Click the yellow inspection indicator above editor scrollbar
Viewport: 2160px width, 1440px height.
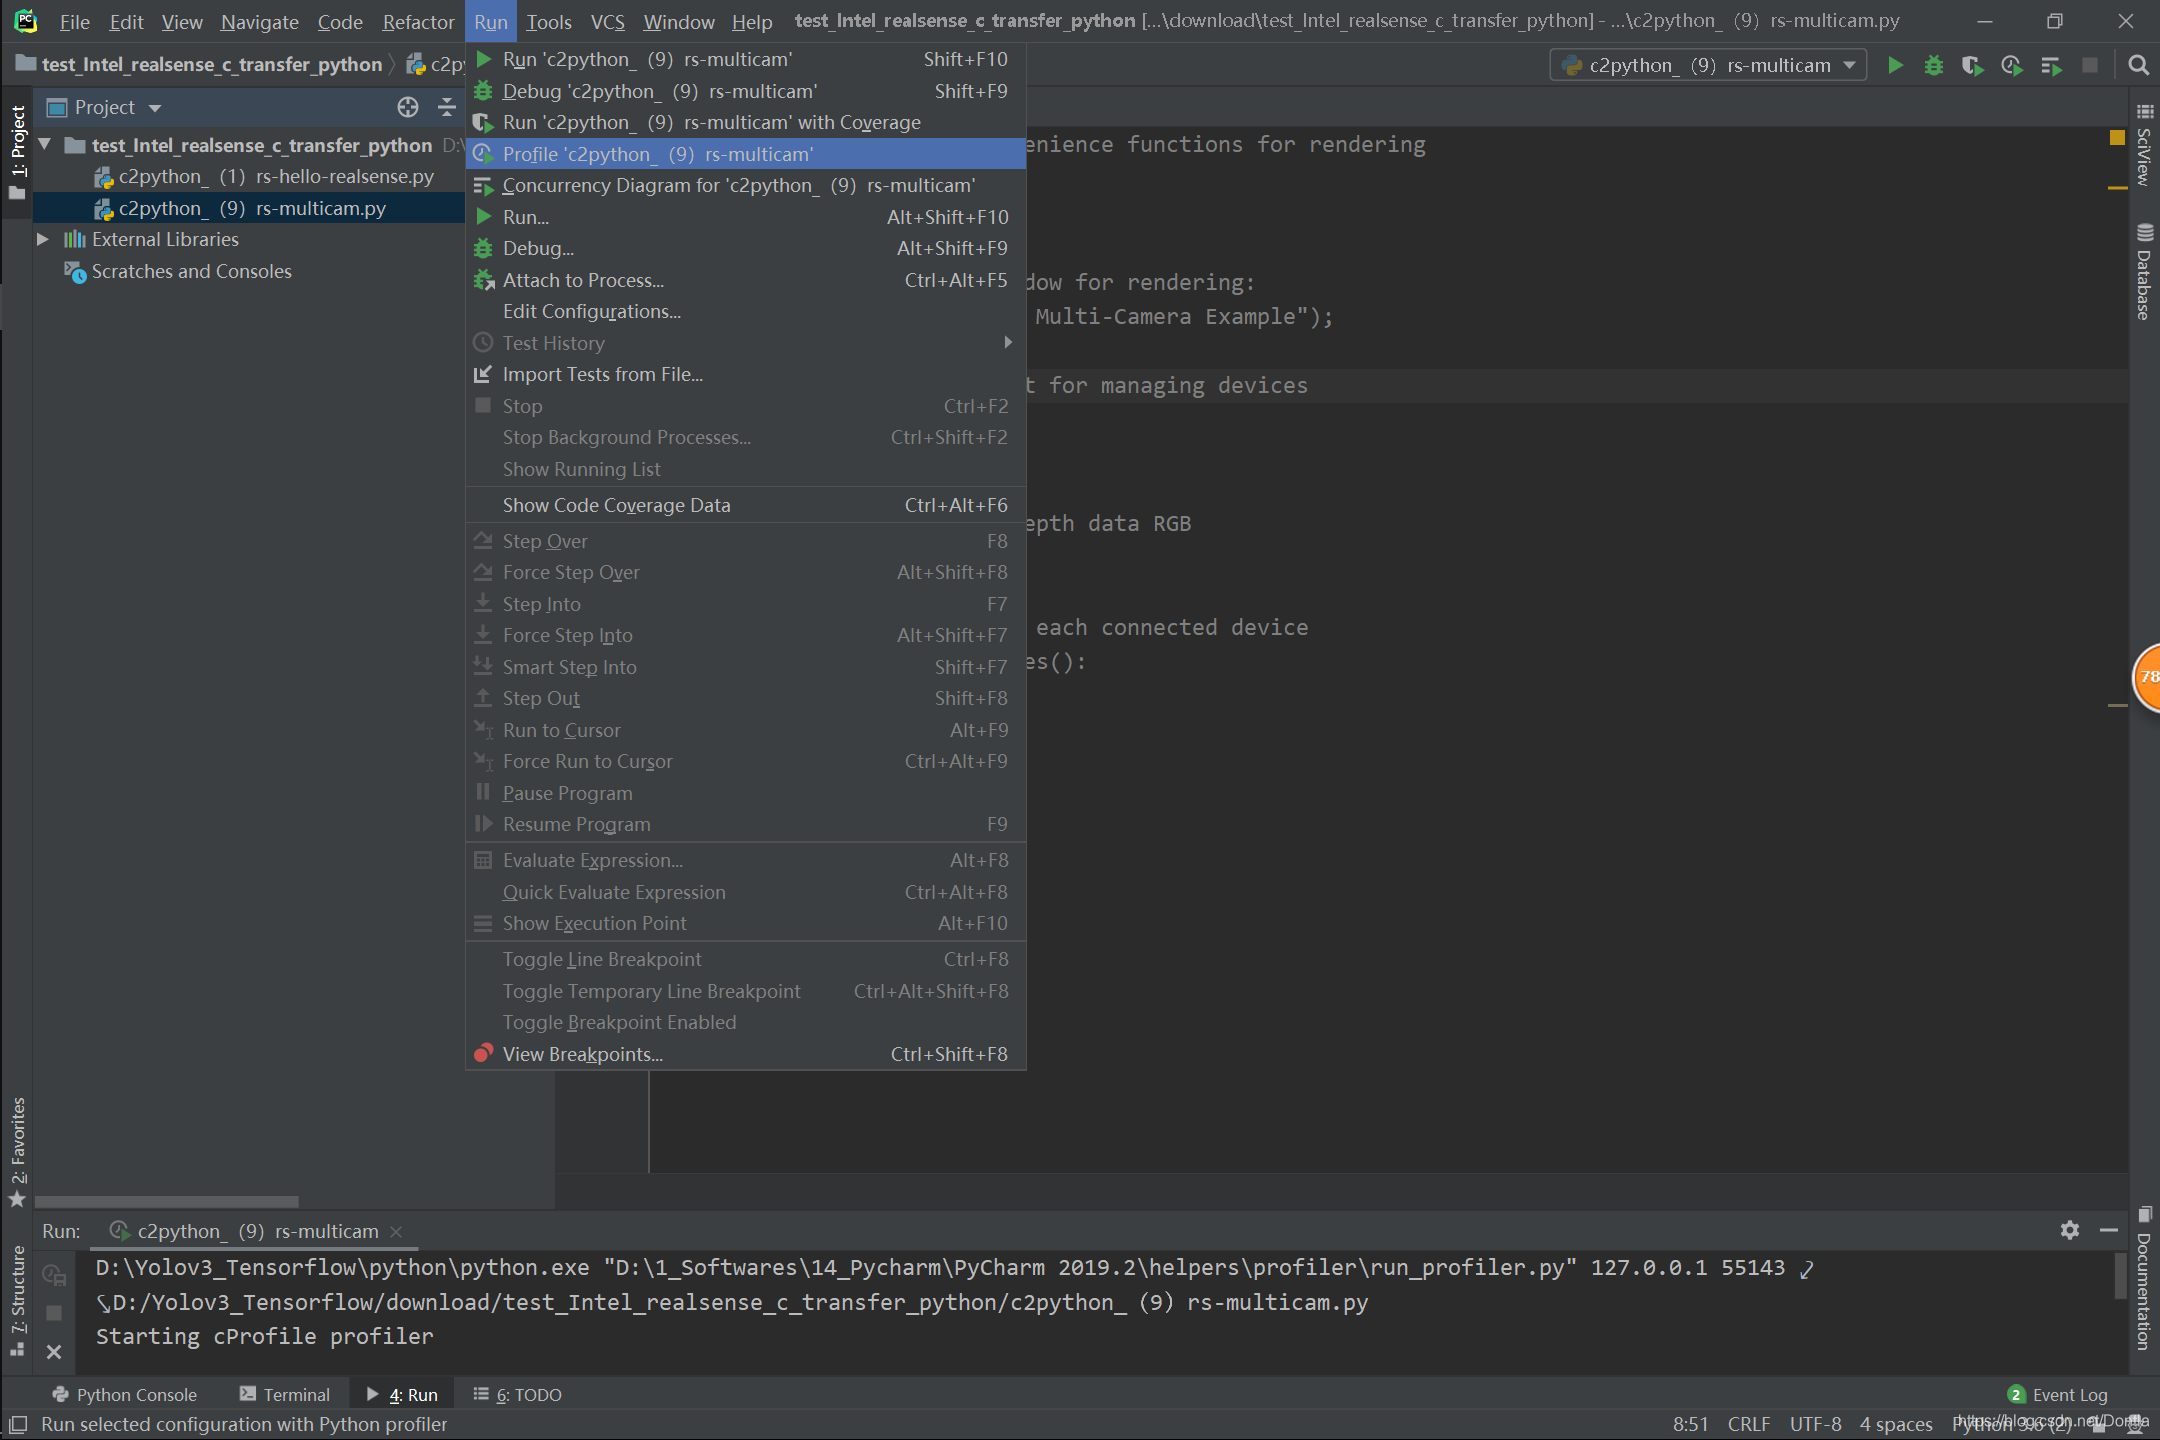click(2117, 138)
